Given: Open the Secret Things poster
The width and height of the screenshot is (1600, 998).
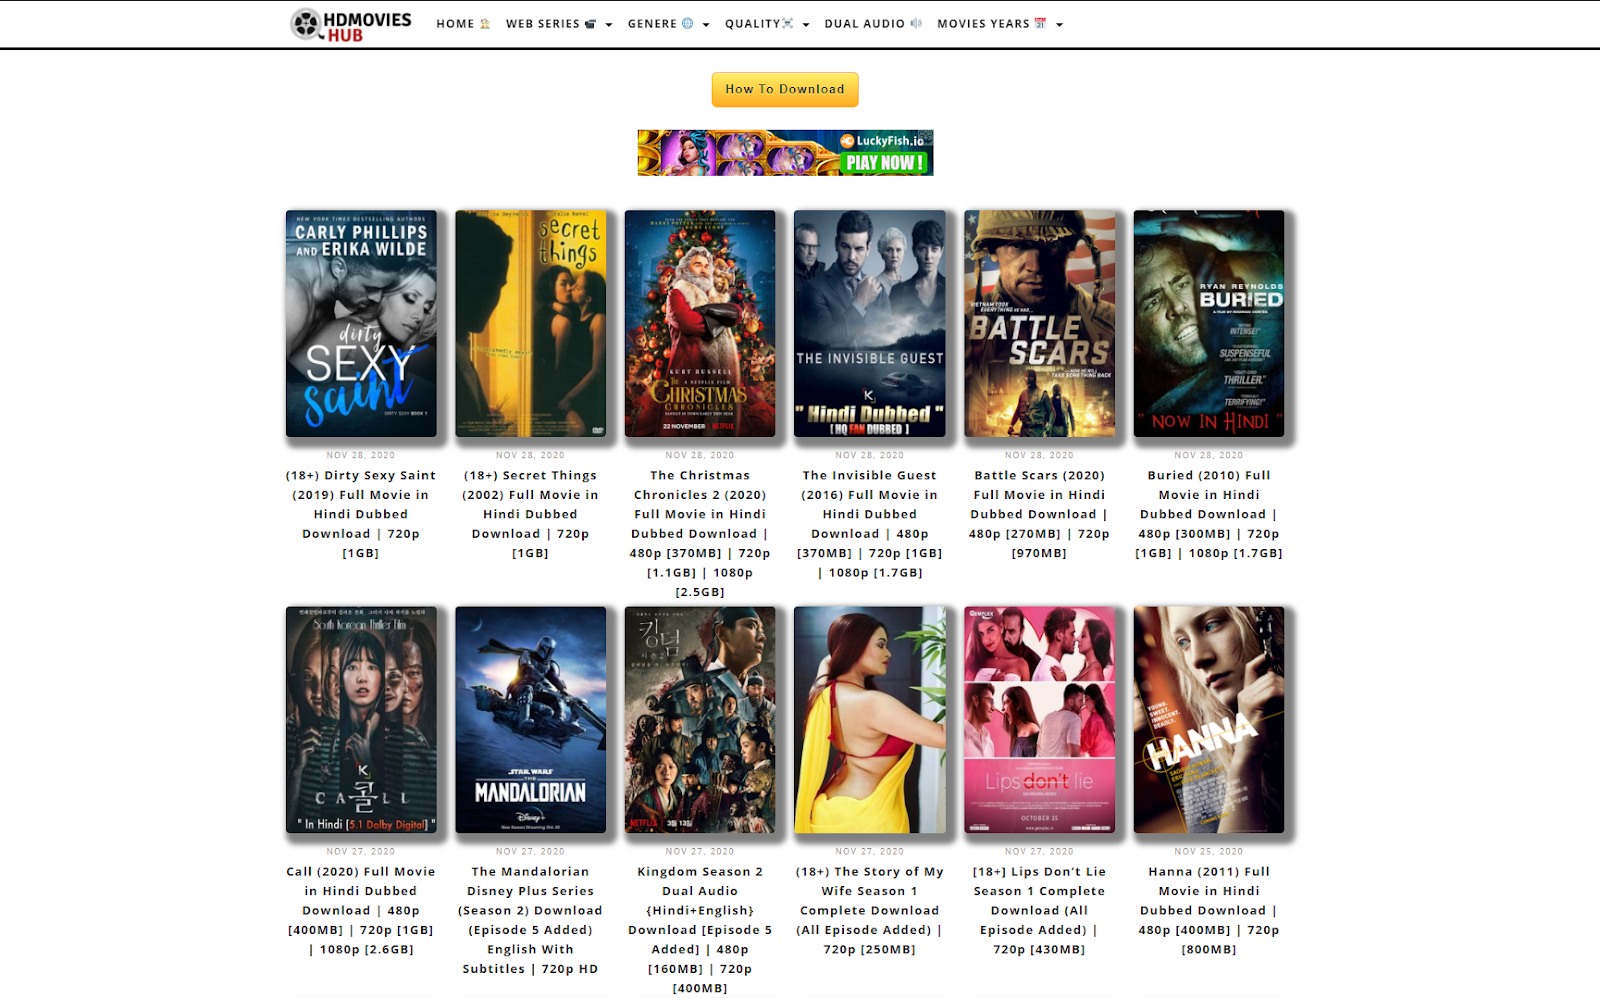Looking at the screenshot, I should tap(531, 324).
